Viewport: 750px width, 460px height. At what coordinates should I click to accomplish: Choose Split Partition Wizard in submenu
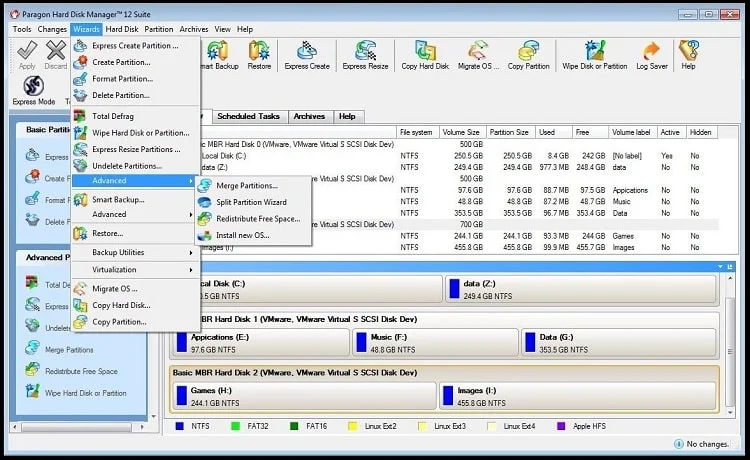pos(254,202)
